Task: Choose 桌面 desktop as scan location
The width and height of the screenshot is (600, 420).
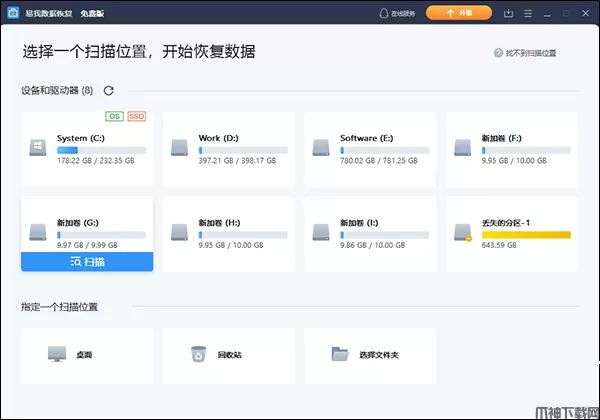Action: click(87, 354)
